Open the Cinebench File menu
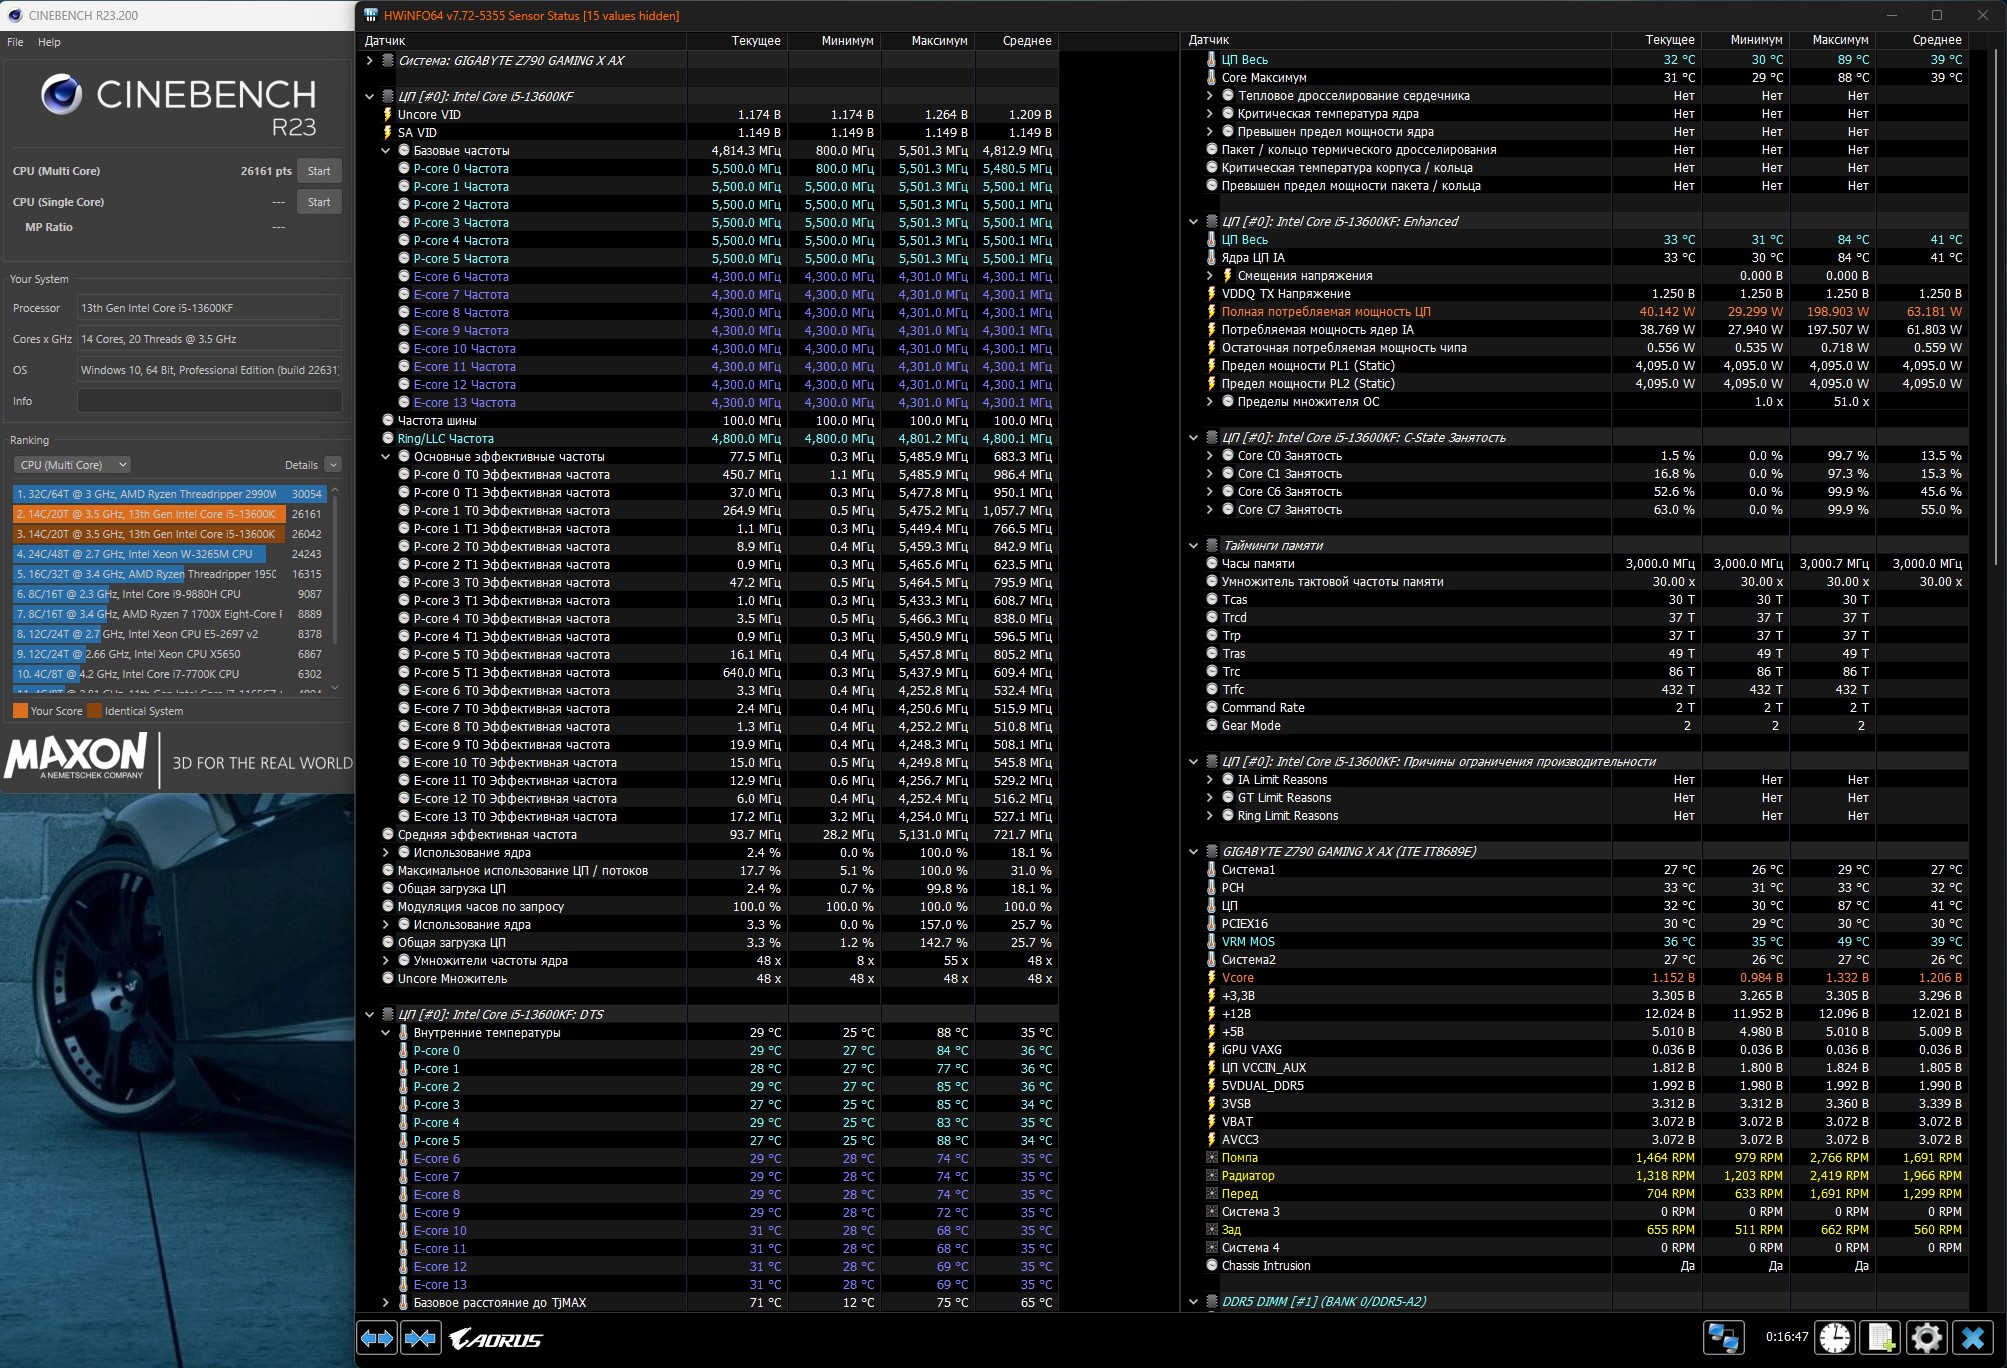2007x1368 pixels. click(x=15, y=42)
